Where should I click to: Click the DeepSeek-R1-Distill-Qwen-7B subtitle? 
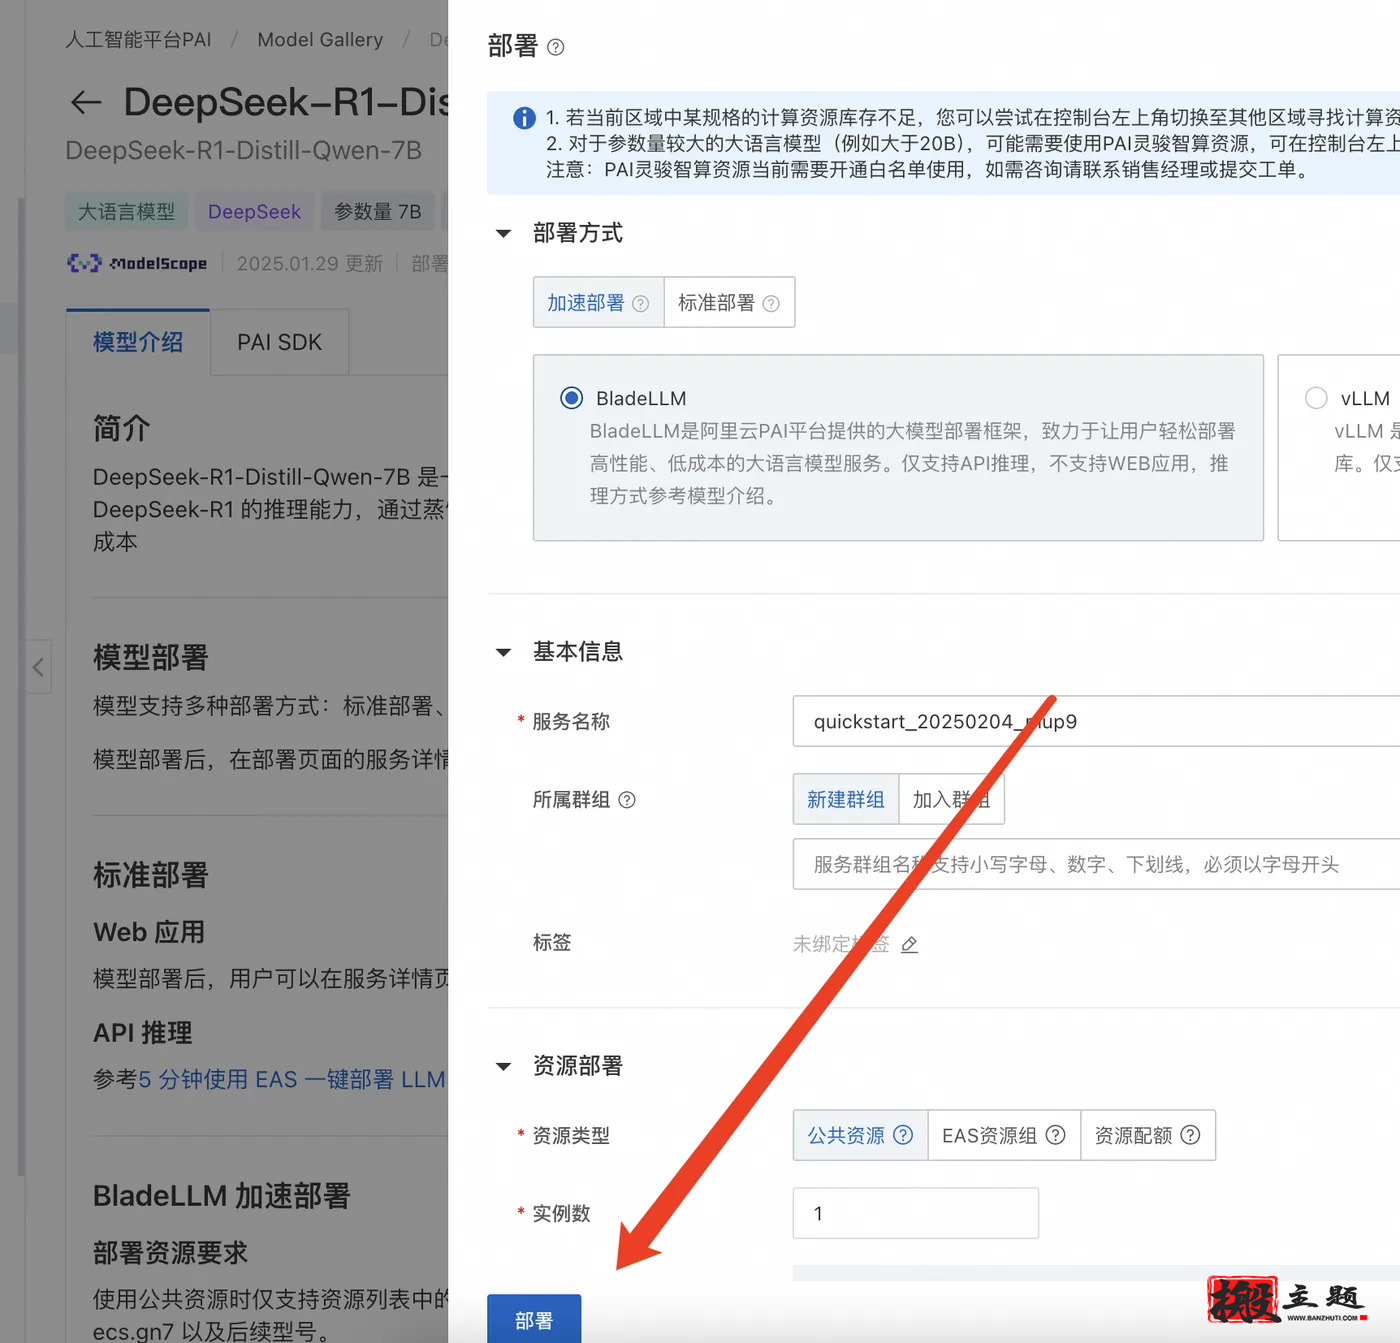(244, 151)
